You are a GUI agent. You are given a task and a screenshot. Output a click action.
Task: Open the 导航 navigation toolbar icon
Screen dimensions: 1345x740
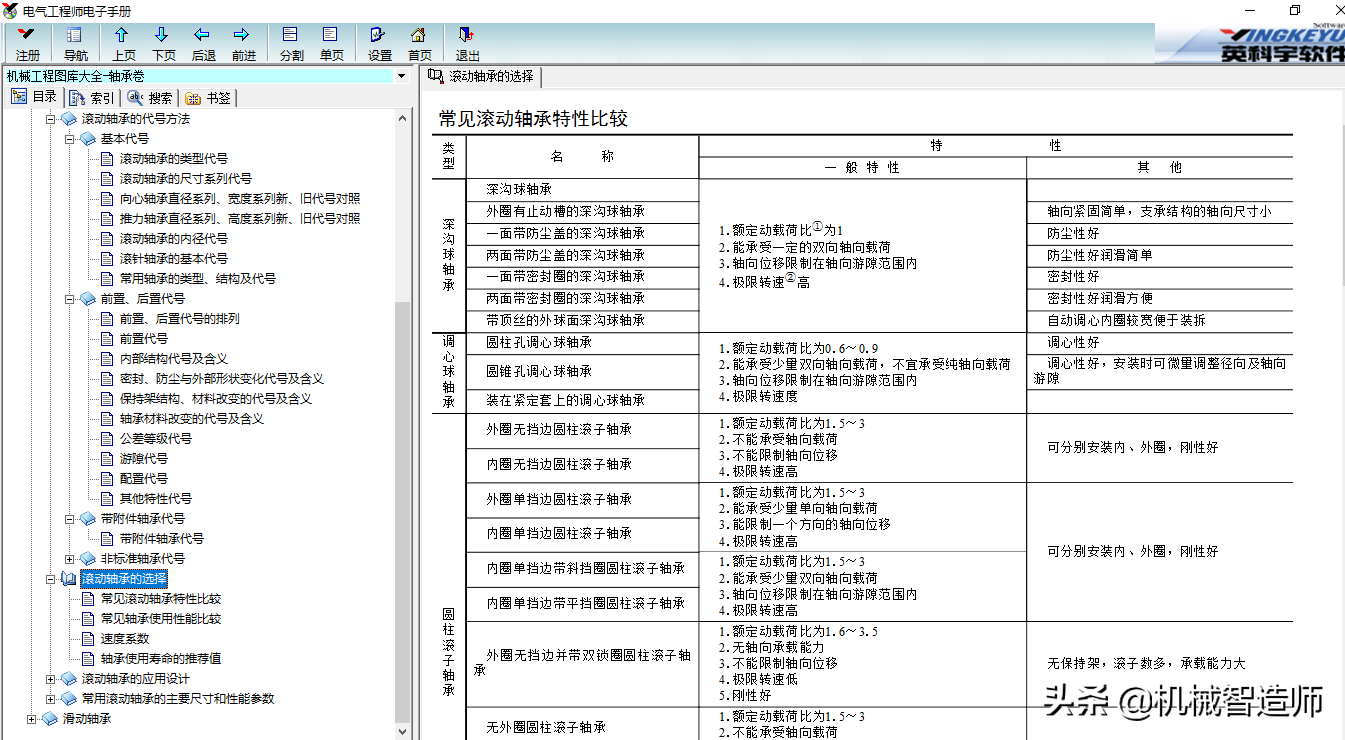tap(75, 35)
